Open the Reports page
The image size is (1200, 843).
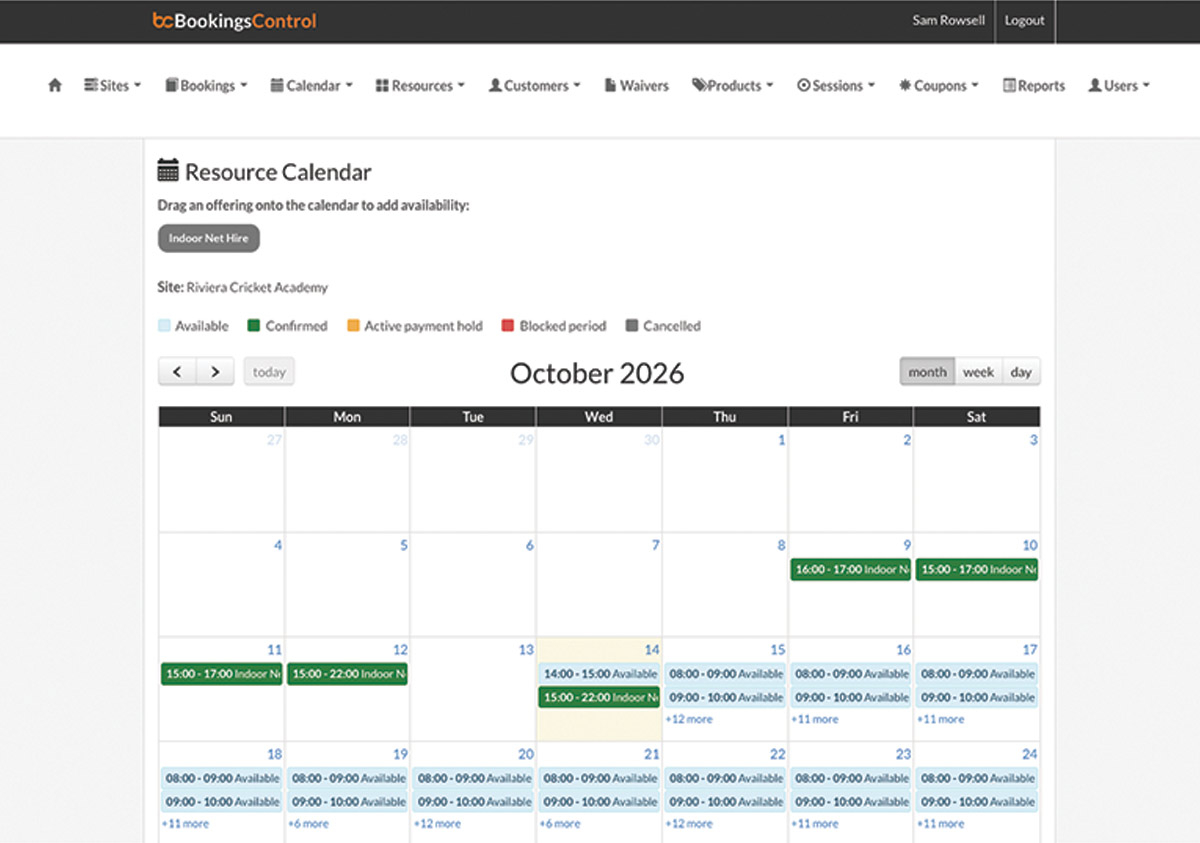point(1034,86)
